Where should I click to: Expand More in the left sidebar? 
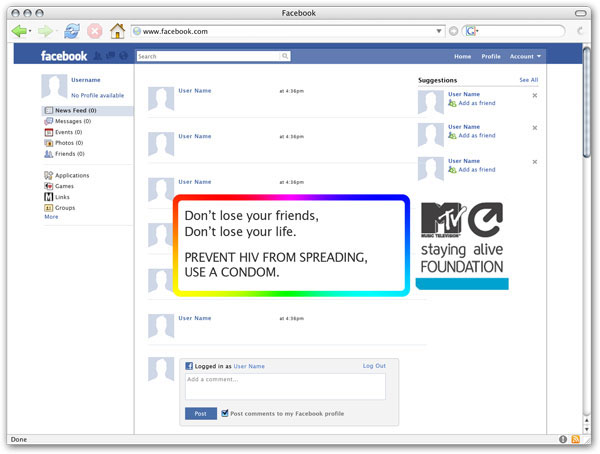coord(51,217)
